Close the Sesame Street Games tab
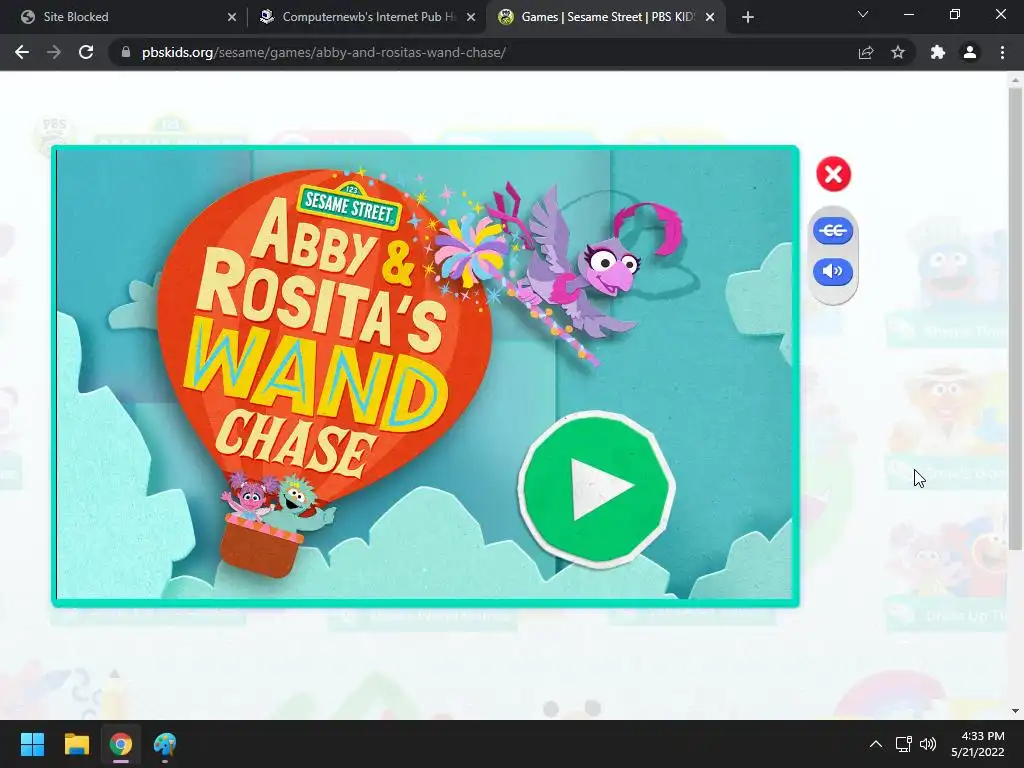This screenshot has height=768, width=1024. coord(710,17)
